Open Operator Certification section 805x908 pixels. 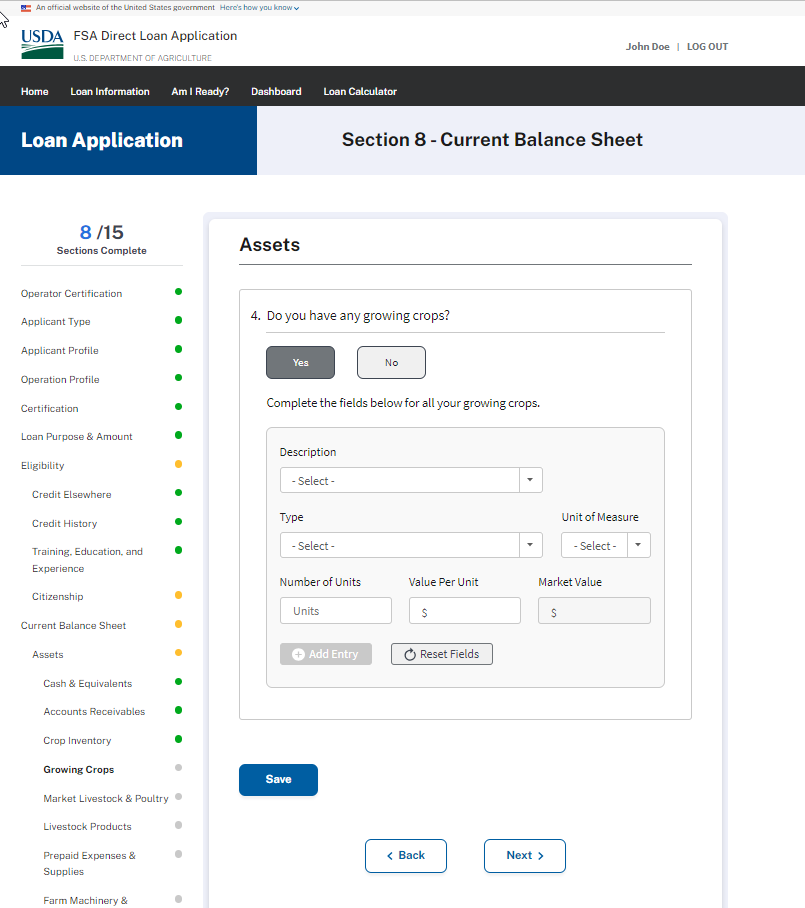(x=72, y=294)
